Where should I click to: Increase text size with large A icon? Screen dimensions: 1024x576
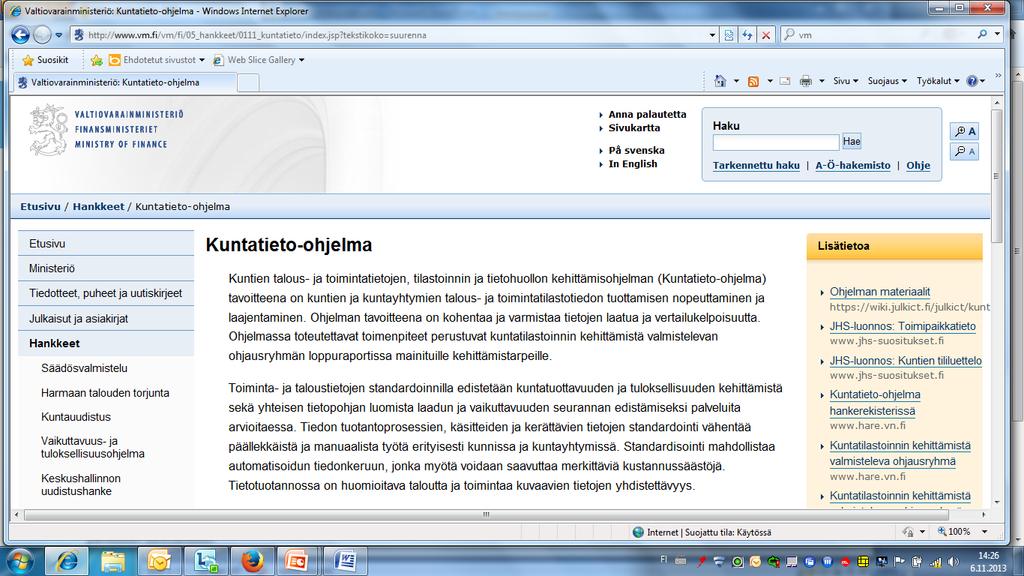pos(965,131)
